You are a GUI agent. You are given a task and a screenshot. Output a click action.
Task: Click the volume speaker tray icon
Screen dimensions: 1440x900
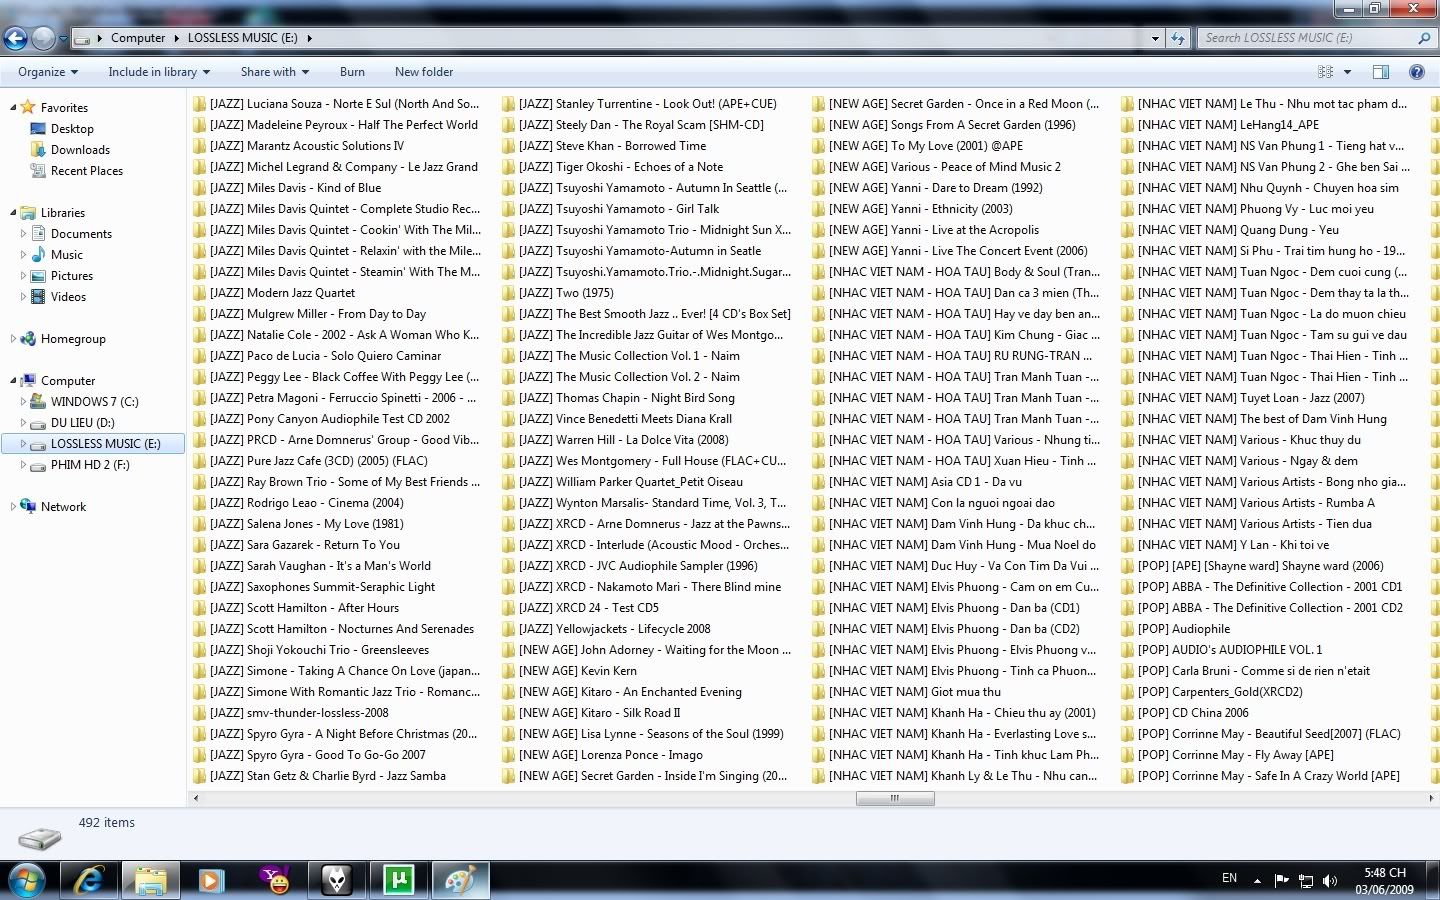pos(1330,881)
